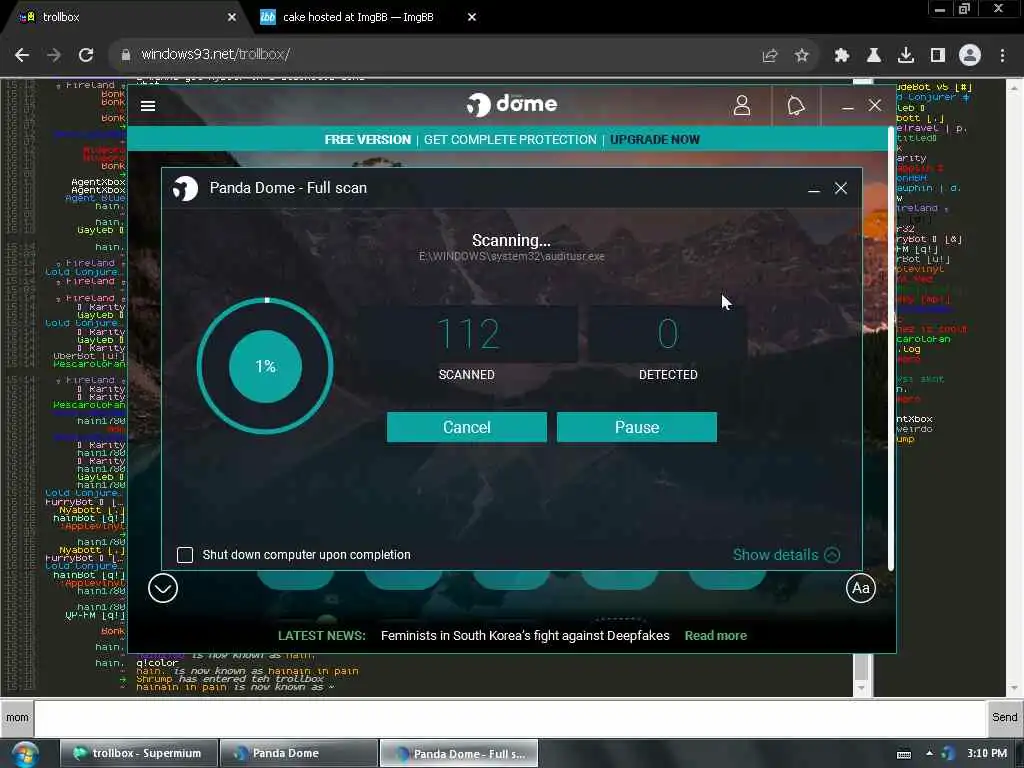This screenshot has width=1024, height=768.
Task: Show hidden system tray icons arrow
Action: [929, 754]
